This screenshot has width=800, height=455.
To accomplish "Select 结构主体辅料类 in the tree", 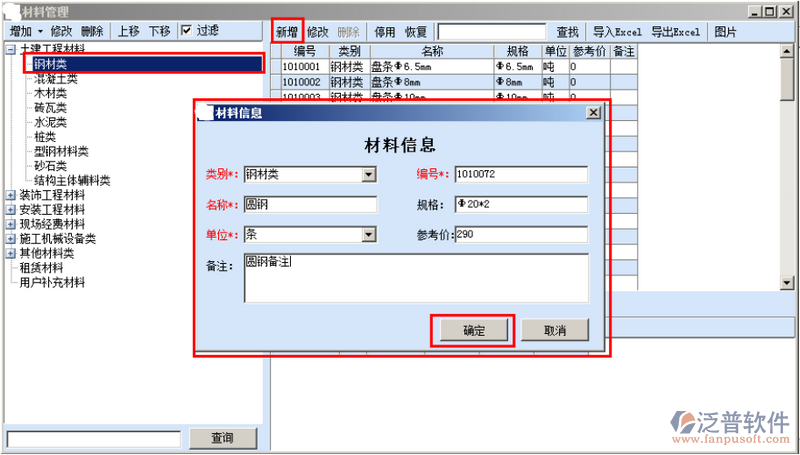I will point(72,181).
